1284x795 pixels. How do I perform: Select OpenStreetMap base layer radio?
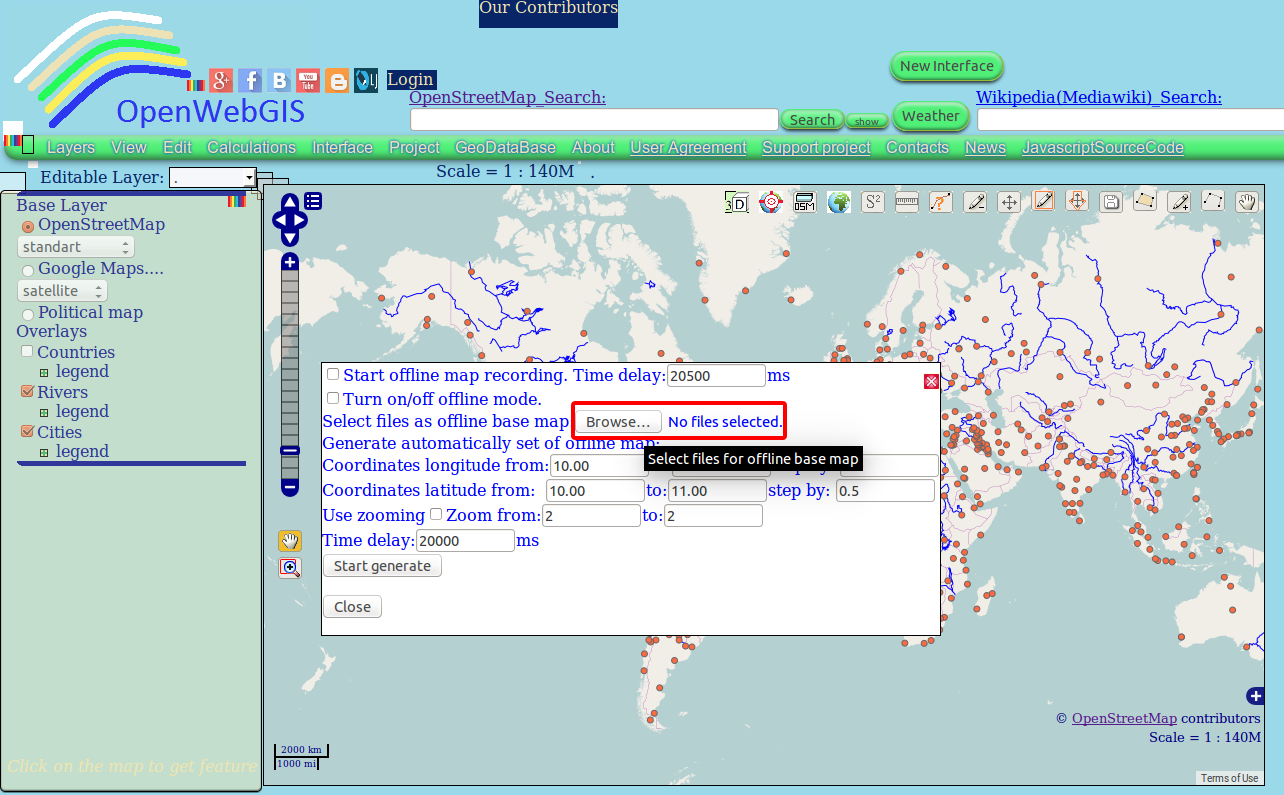(x=28, y=227)
